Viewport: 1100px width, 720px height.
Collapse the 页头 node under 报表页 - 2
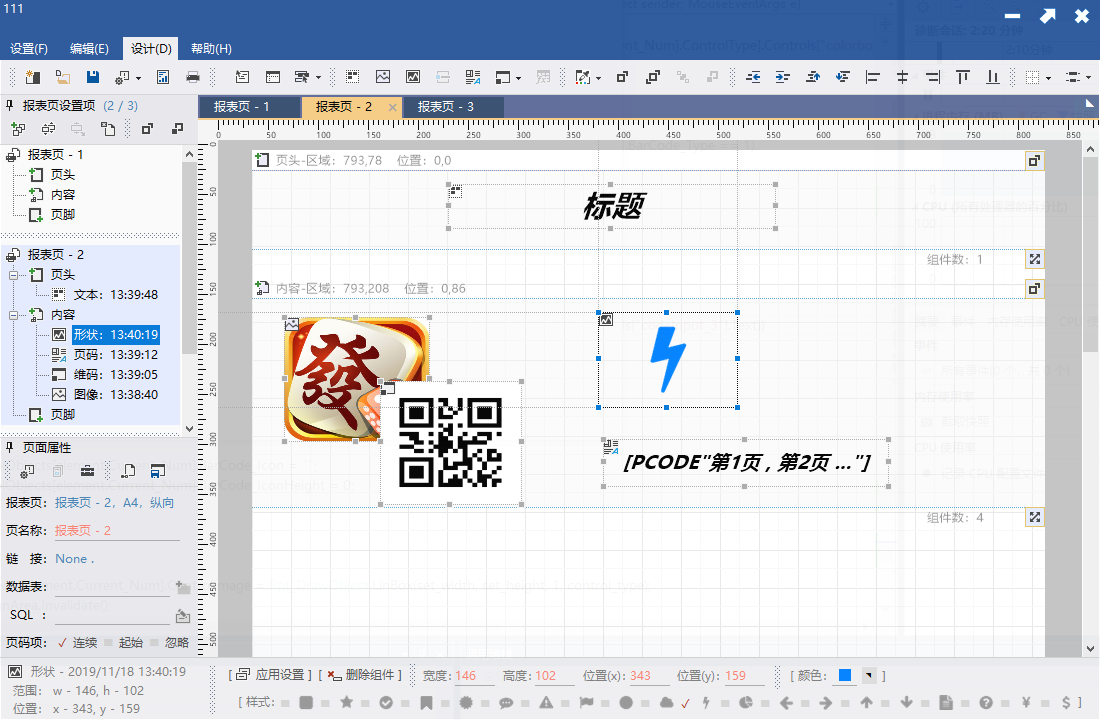click(x=13, y=275)
